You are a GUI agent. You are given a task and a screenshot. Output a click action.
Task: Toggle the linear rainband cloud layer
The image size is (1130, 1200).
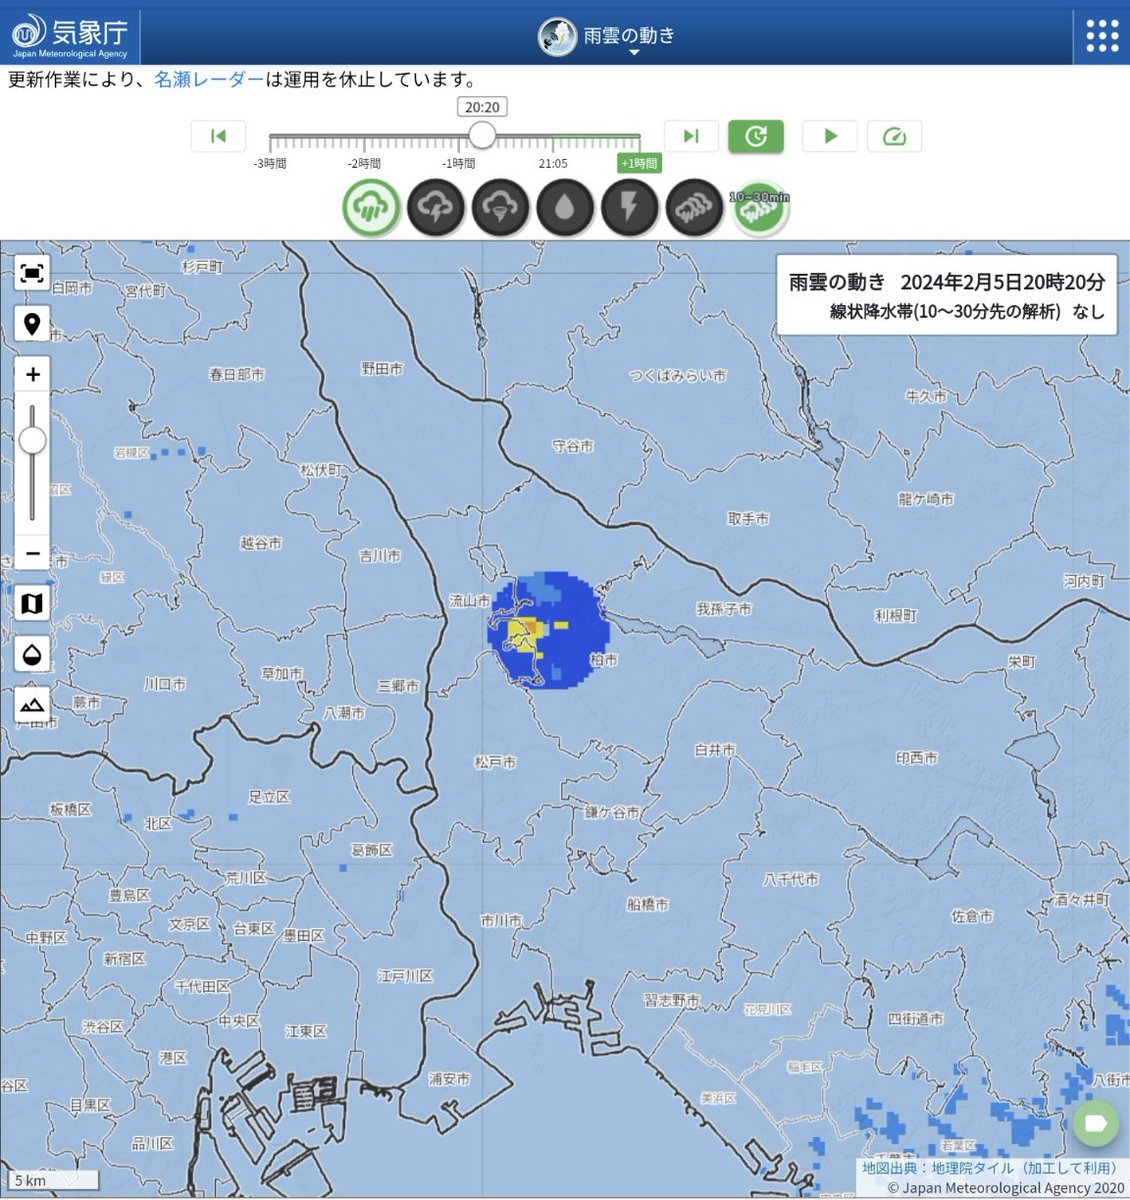[x=694, y=207]
